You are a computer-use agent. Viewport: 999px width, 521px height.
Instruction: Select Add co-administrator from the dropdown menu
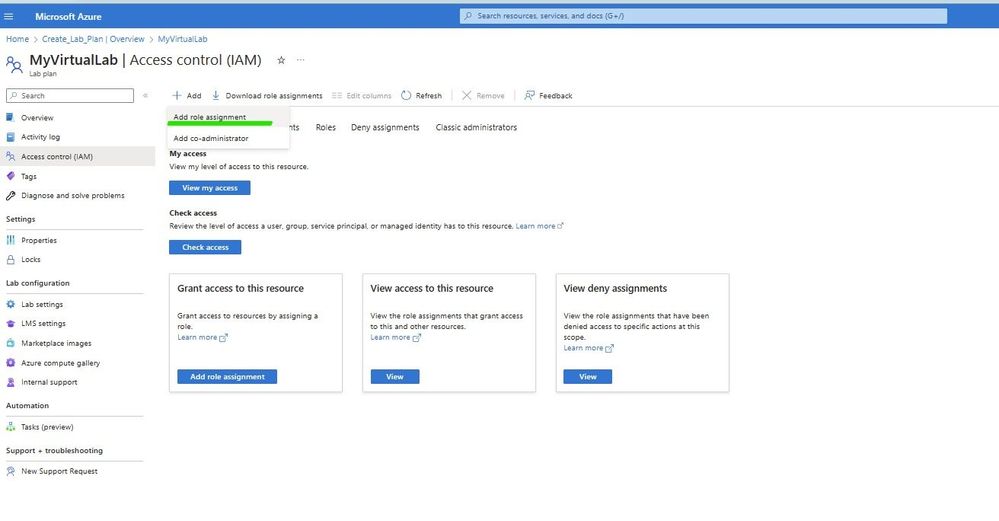[228, 138]
